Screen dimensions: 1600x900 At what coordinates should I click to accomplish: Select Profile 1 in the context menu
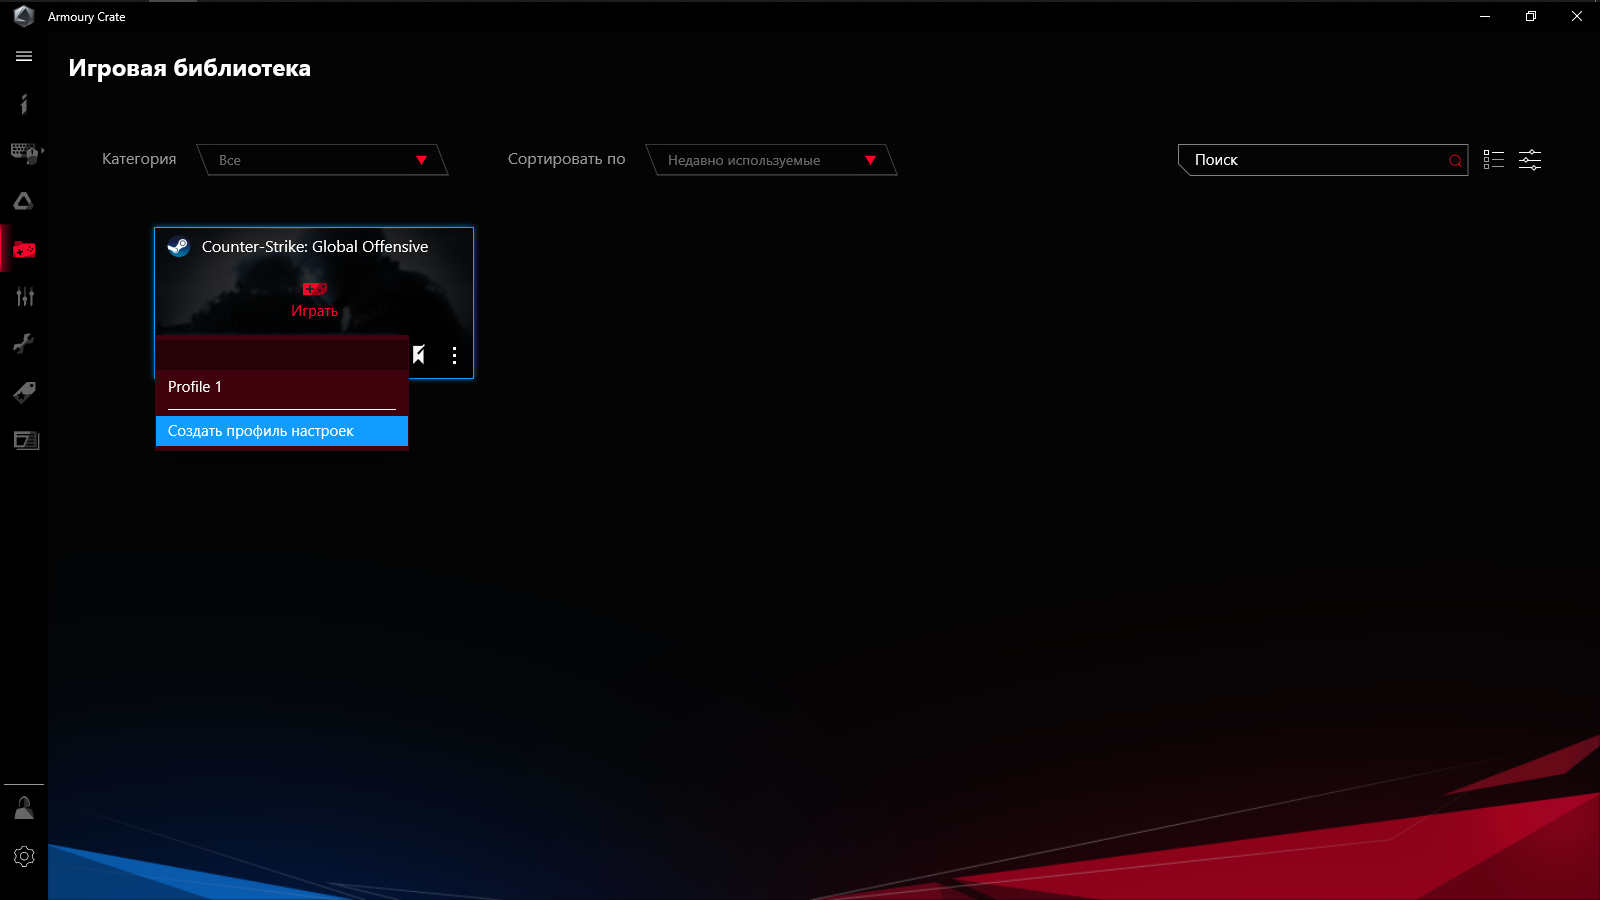pyautogui.click(x=195, y=387)
